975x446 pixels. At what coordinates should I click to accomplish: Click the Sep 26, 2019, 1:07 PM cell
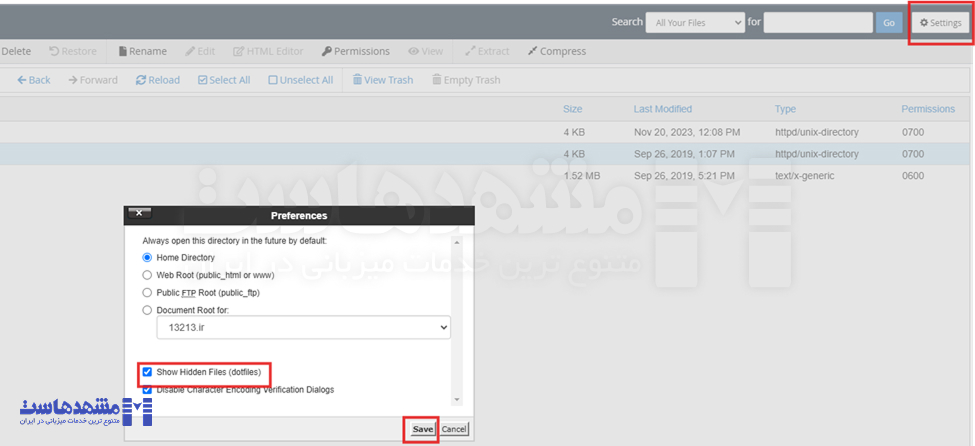684,154
